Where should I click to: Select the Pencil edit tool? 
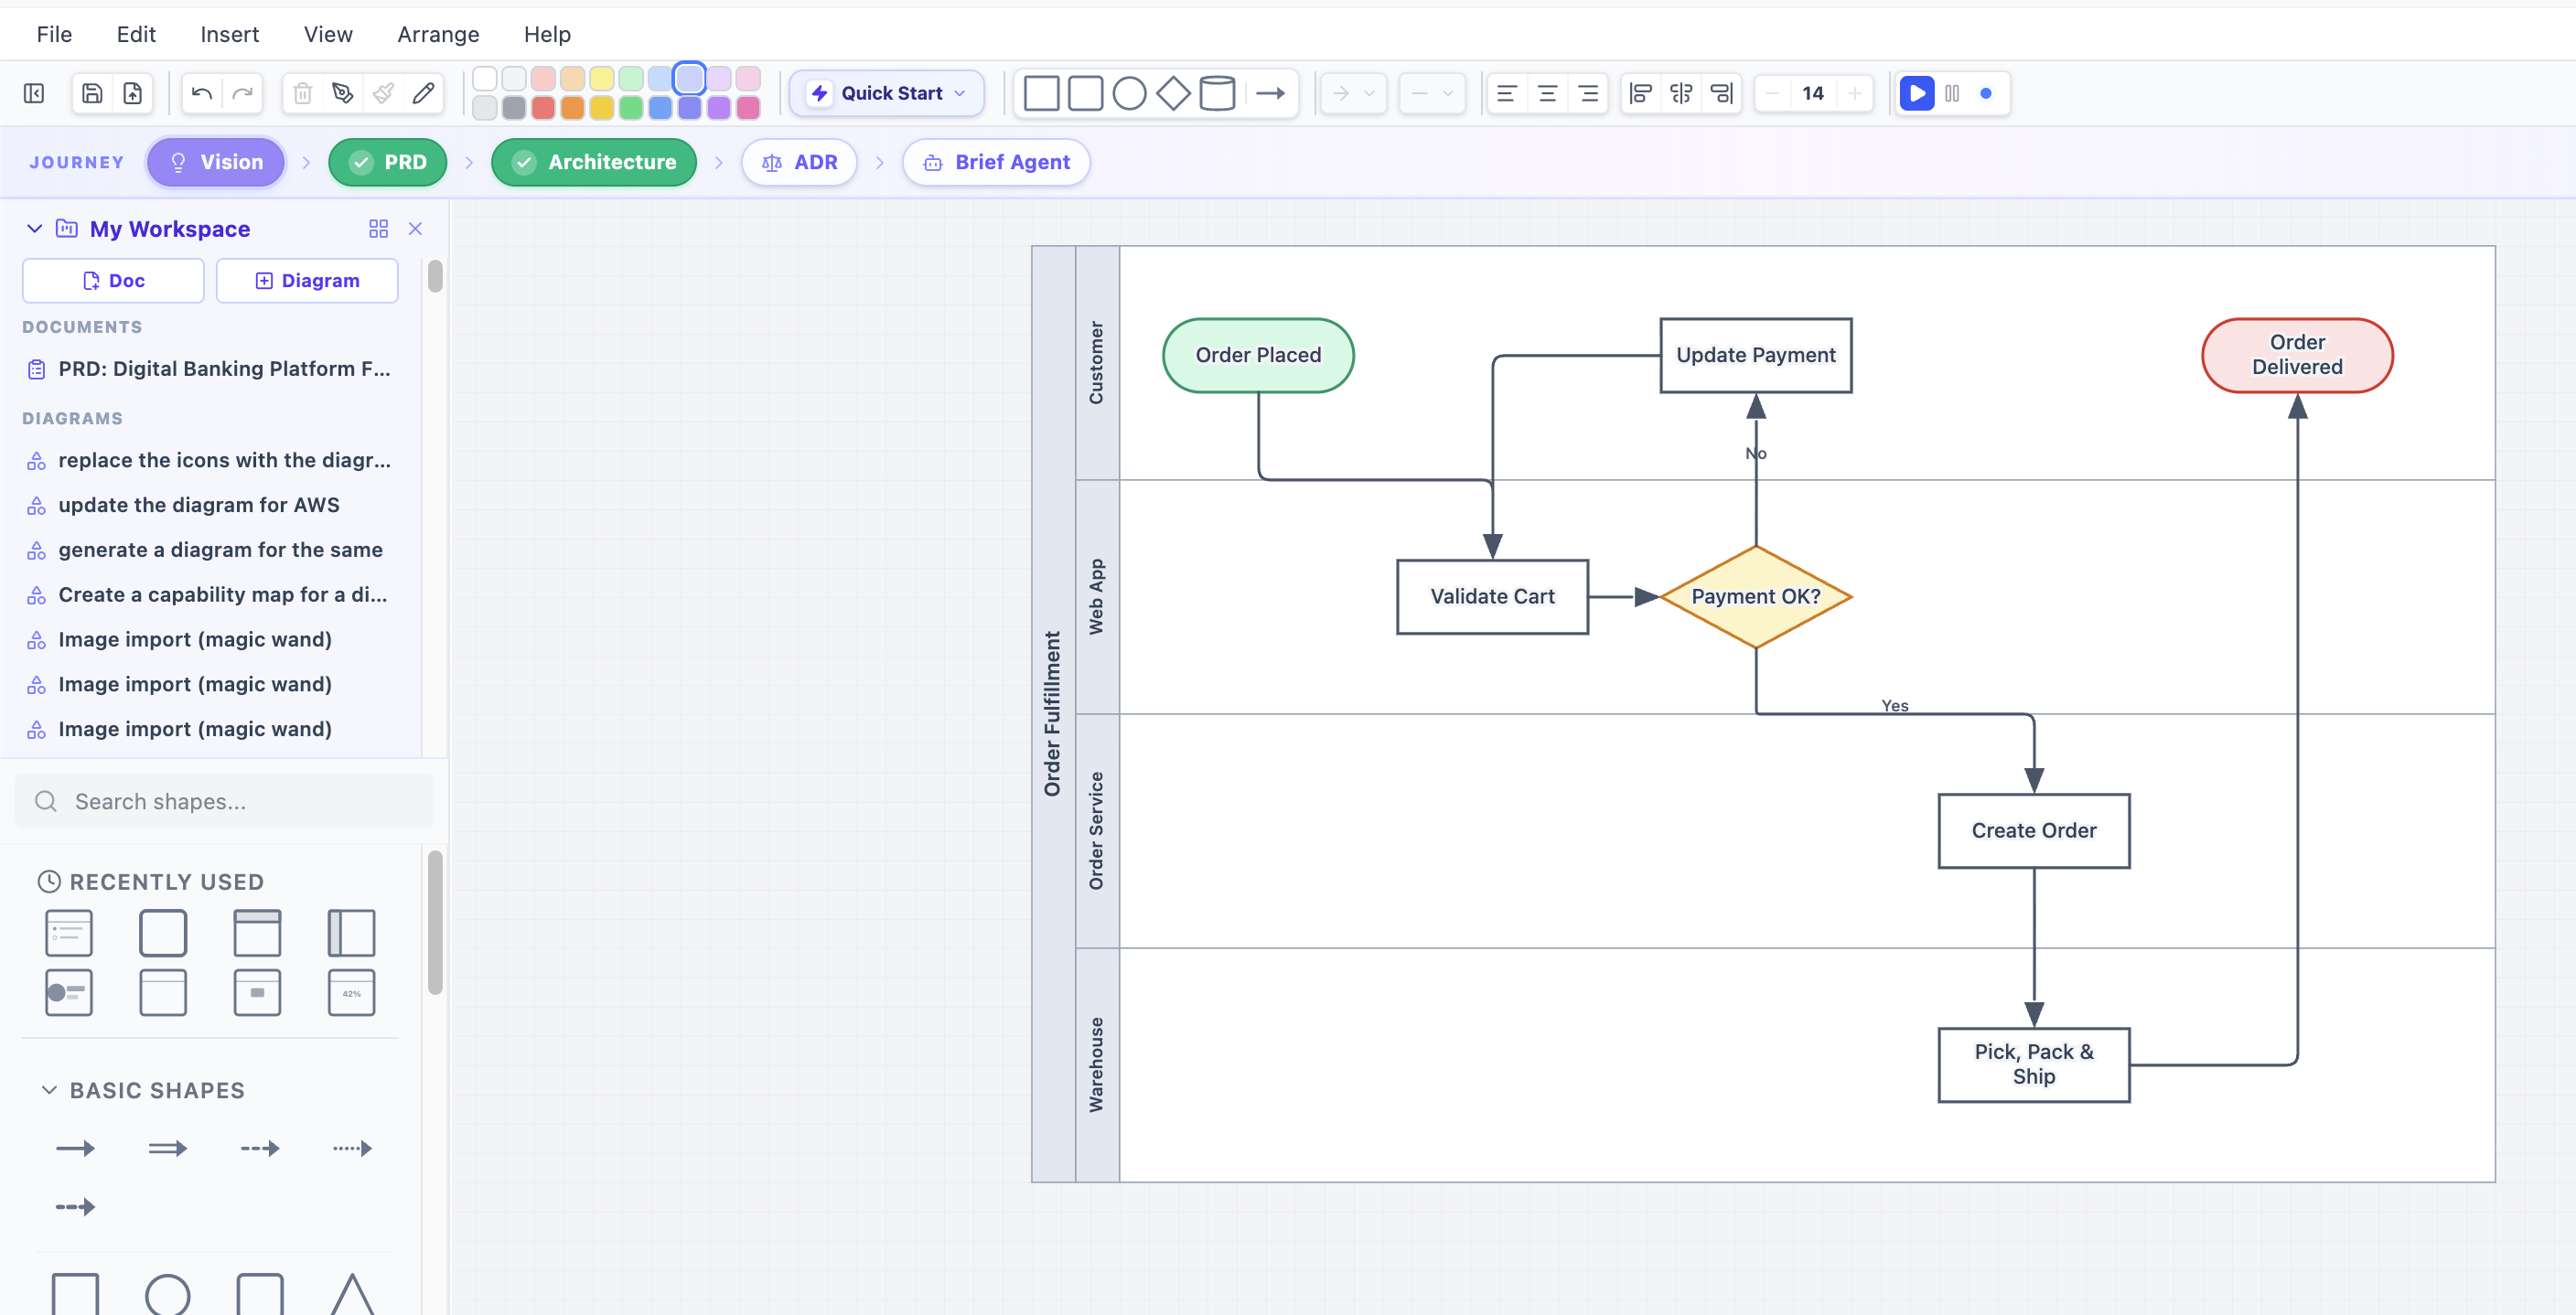tap(423, 93)
